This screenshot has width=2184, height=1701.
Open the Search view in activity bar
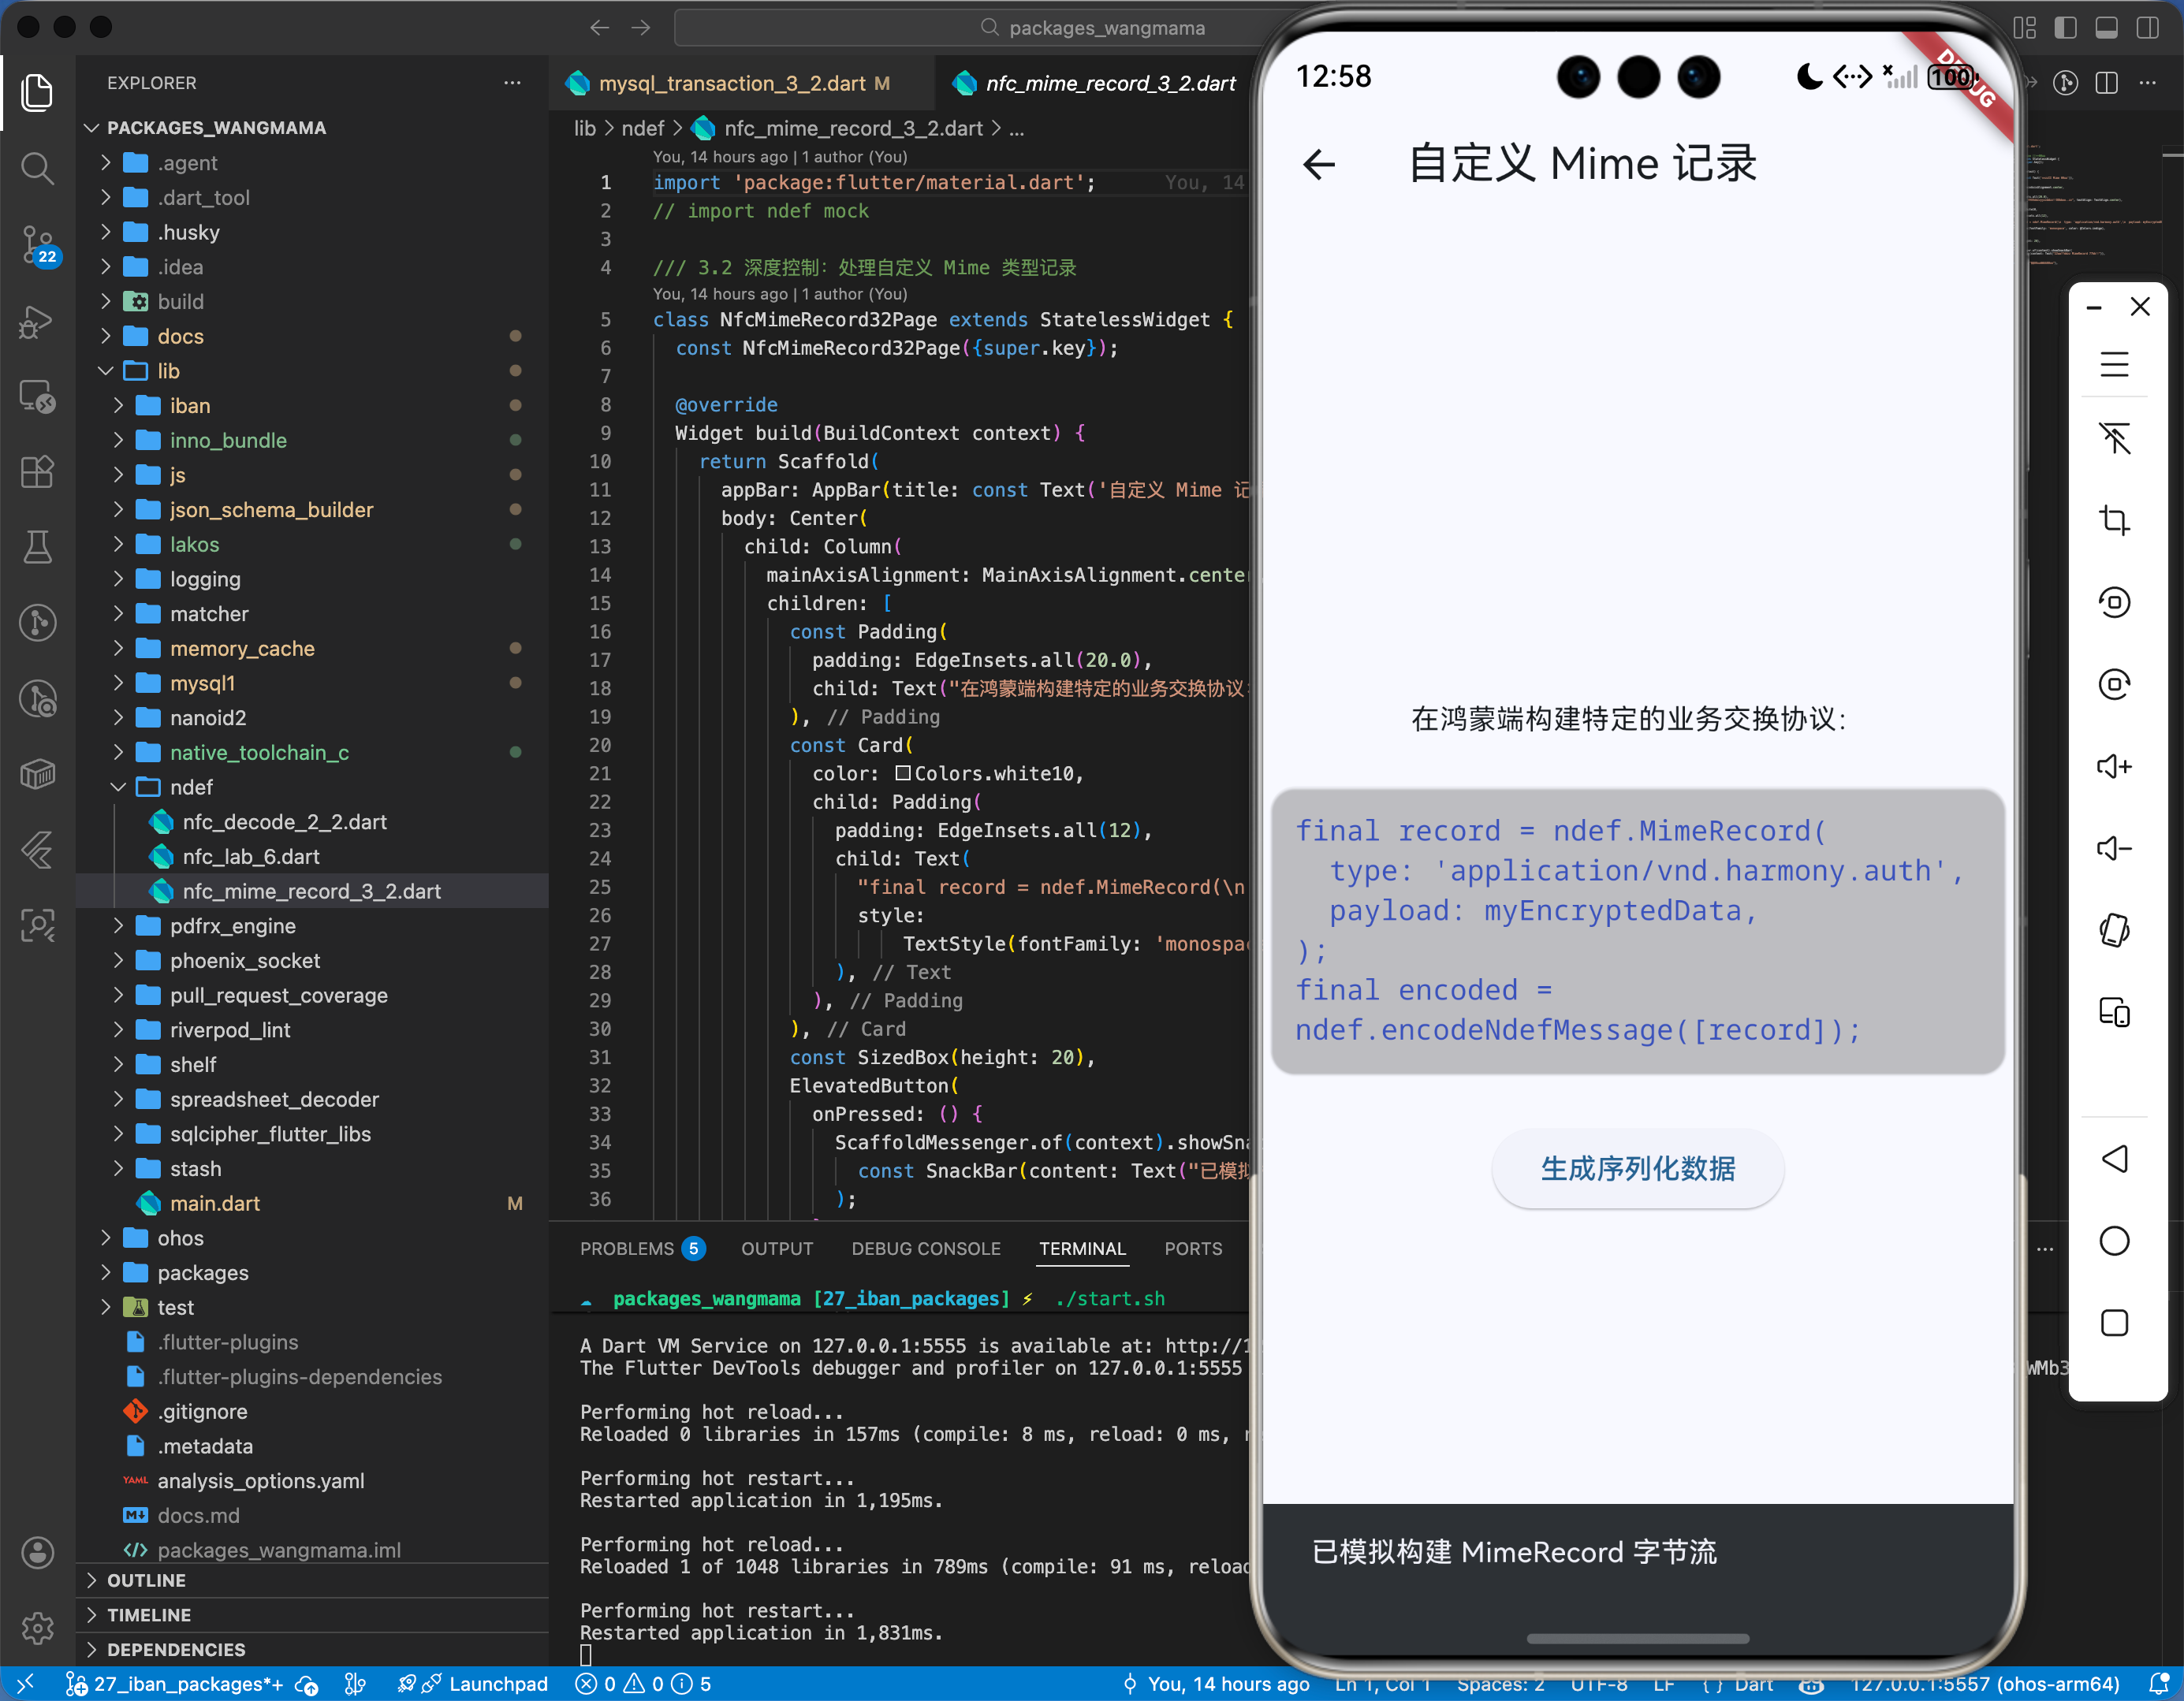point(37,168)
